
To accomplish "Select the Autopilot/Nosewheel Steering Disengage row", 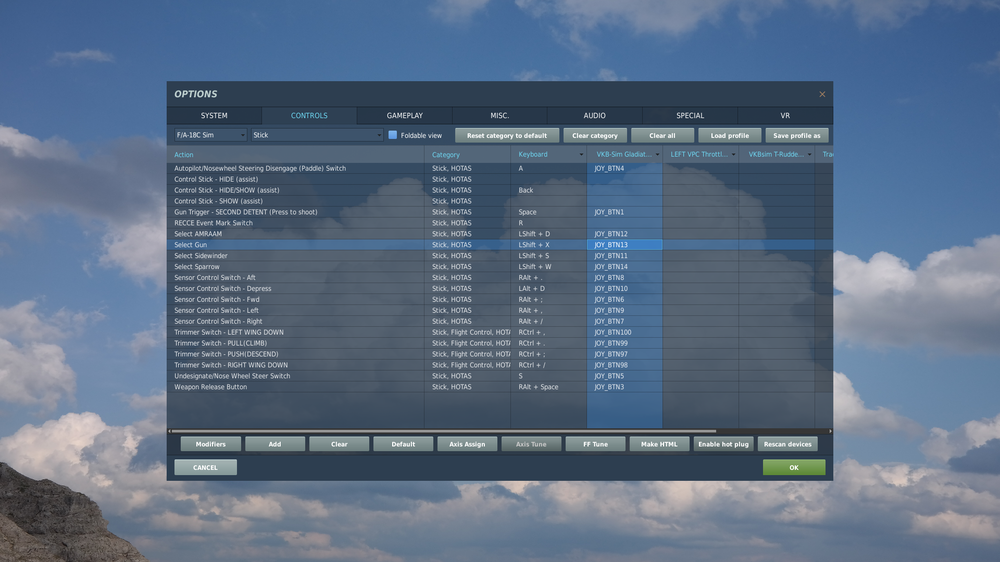I will (500, 168).
